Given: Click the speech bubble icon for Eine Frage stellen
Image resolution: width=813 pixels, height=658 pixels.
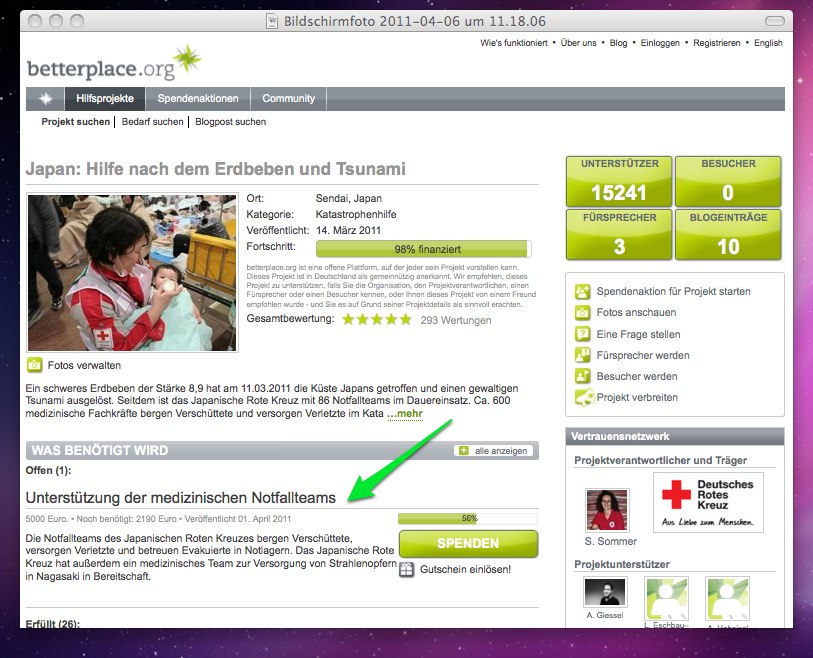Looking at the screenshot, I should coord(580,333).
